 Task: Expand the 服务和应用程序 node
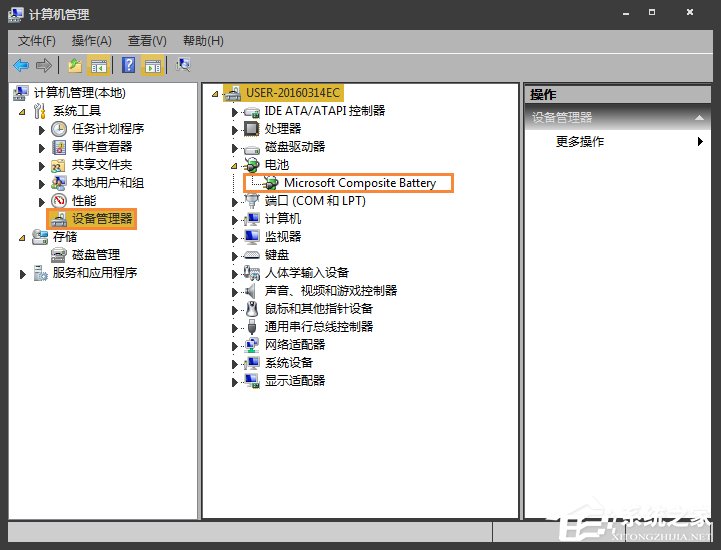[x=23, y=275]
